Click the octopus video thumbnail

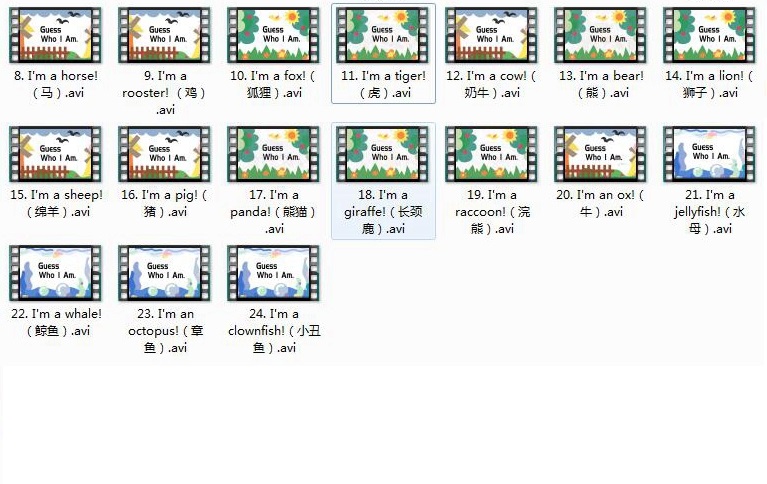[165, 272]
